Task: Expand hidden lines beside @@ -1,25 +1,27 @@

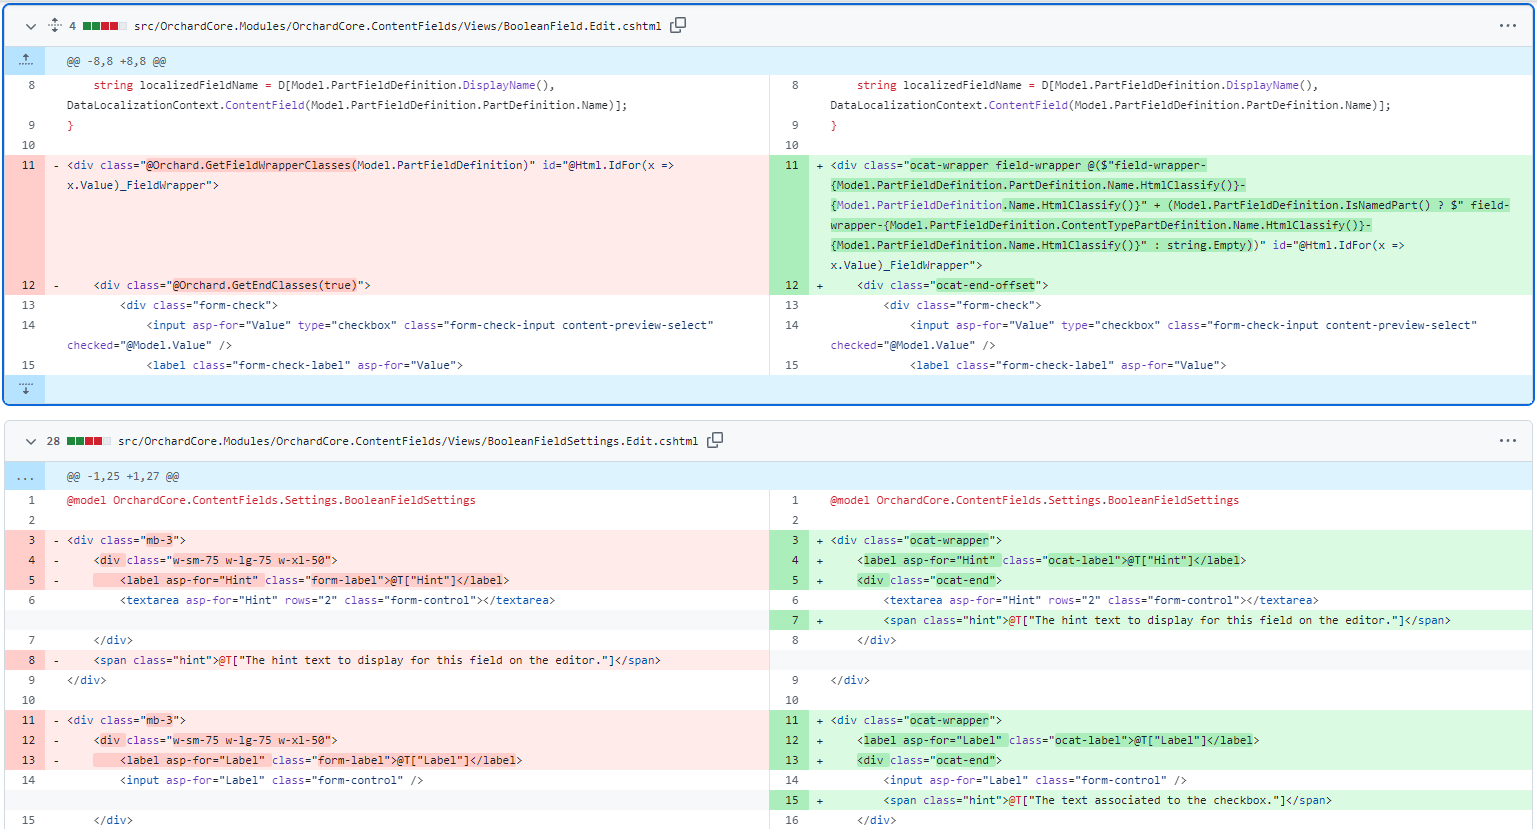Action: pos(25,476)
